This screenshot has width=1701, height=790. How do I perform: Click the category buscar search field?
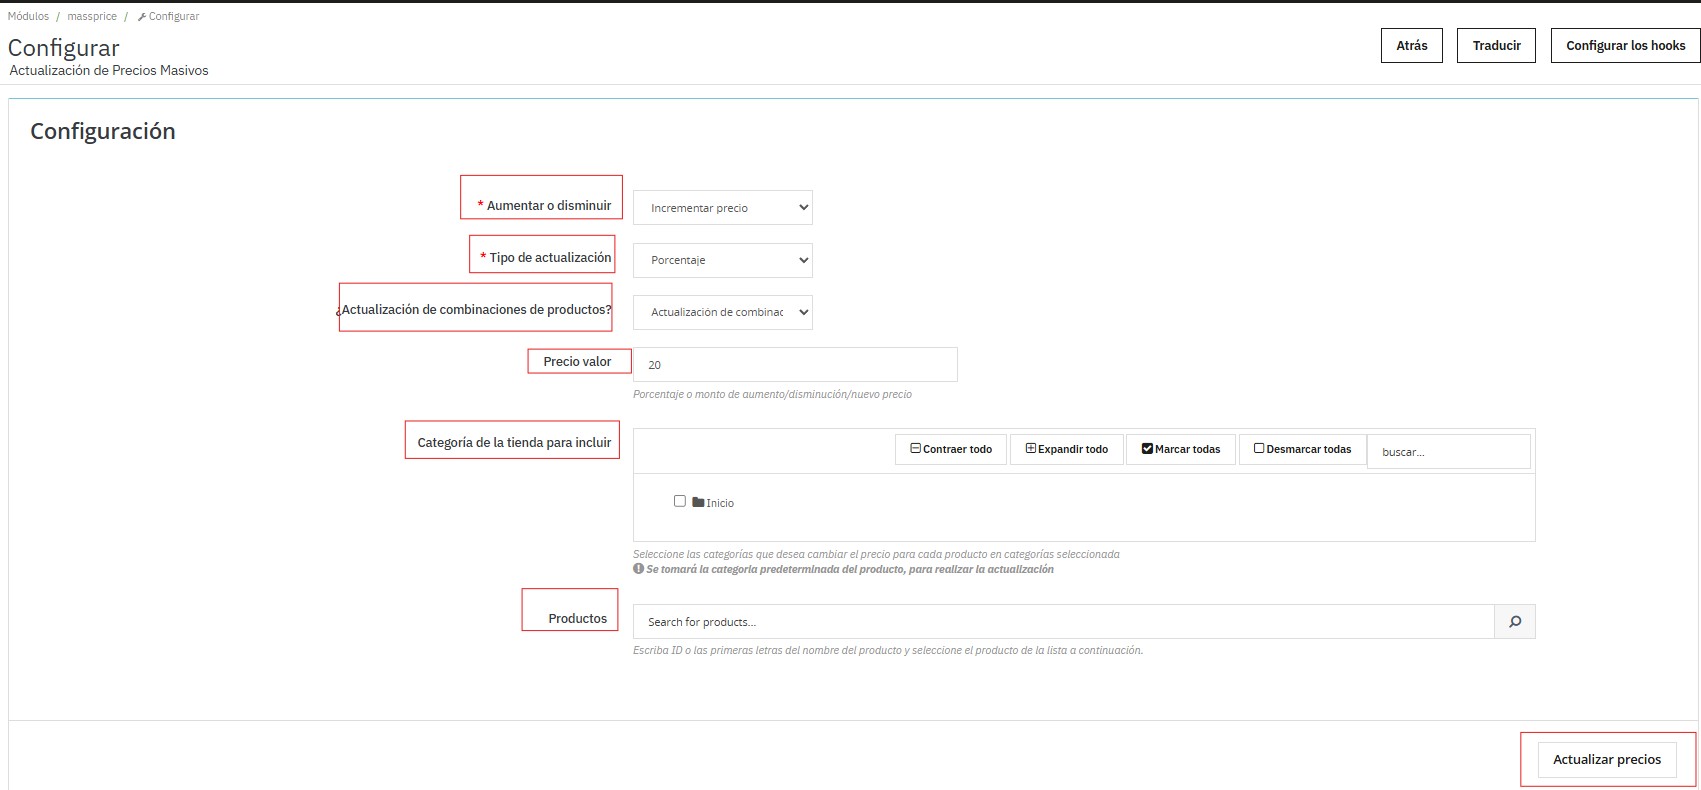click(1448, 452)
